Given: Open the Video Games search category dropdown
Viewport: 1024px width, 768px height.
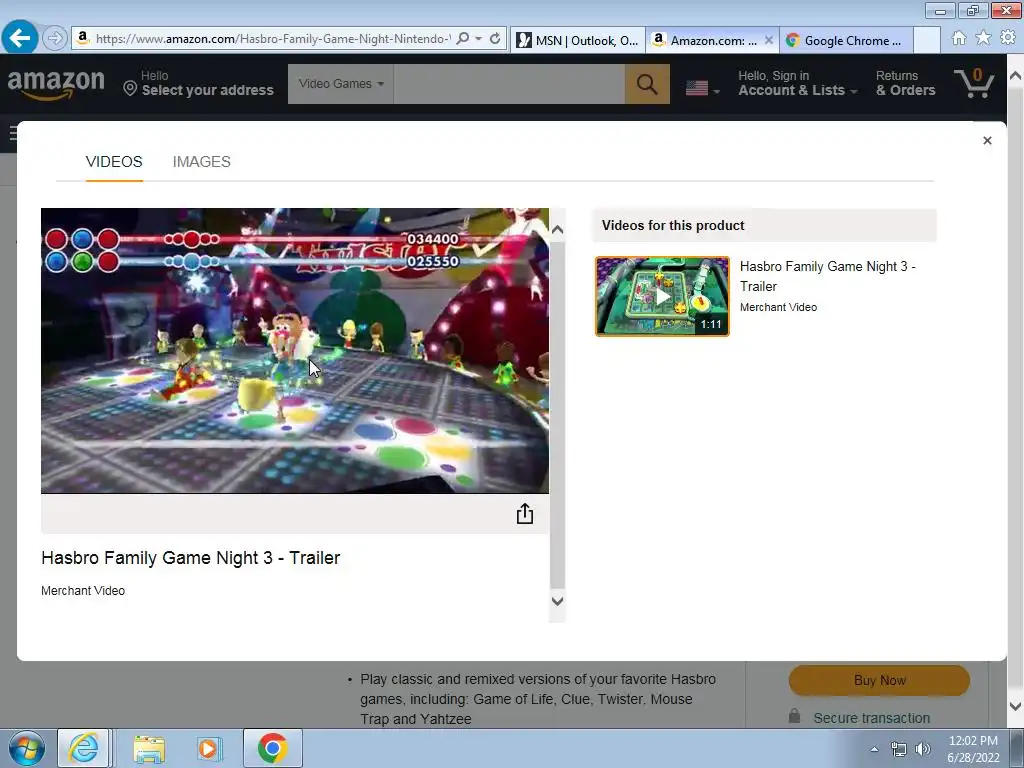Looking at the screenshot, I should pyautogui.click(x=341, y=84).
